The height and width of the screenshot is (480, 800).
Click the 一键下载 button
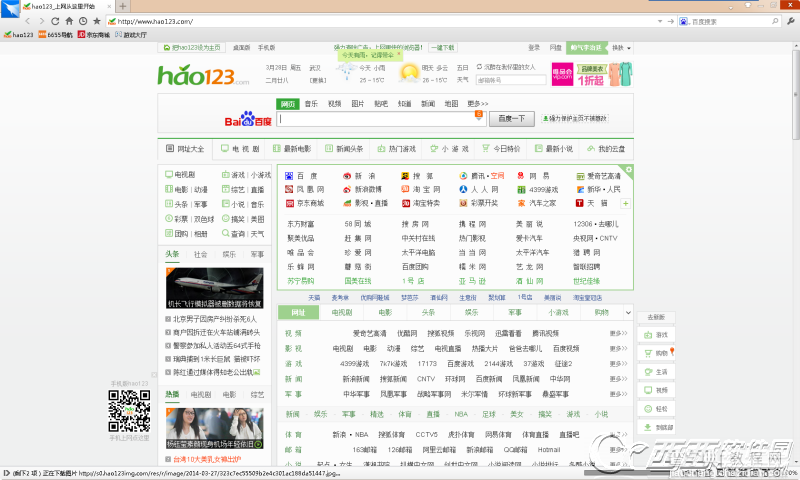tap(443, 48)
